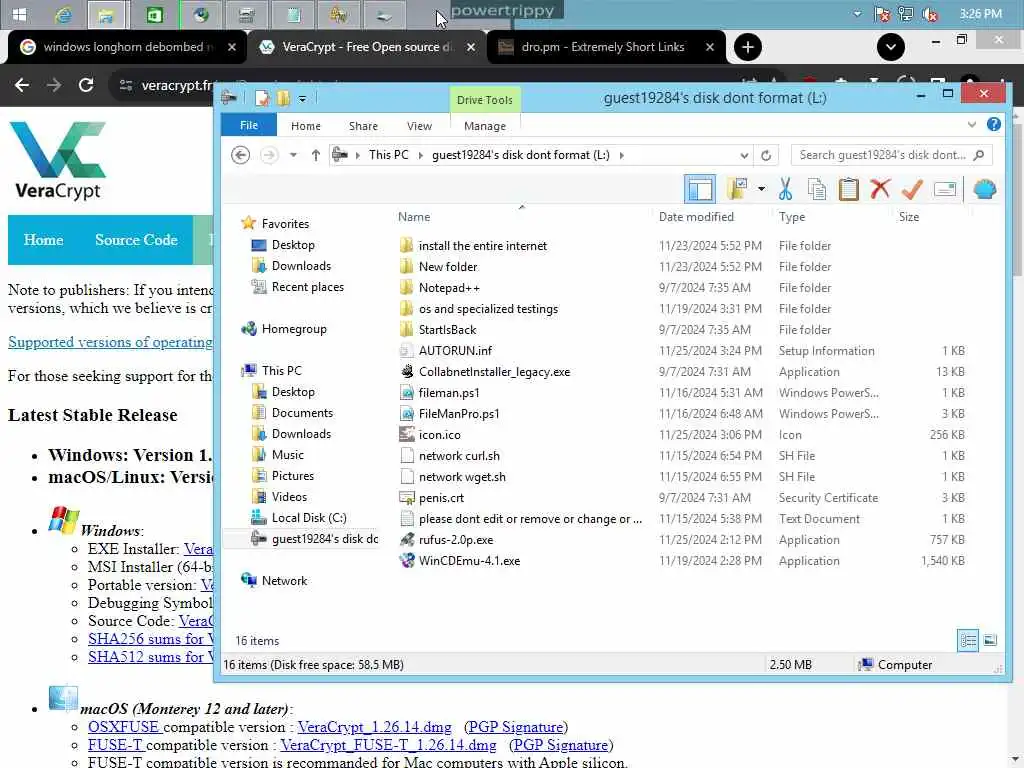Sort files by Name column header
Viewport: 1024px width, 768px height.
414,217
